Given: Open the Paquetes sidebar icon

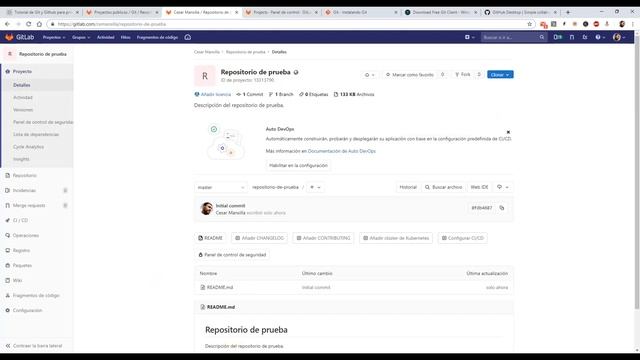Looking at the screenshot, I should point(7,265).
